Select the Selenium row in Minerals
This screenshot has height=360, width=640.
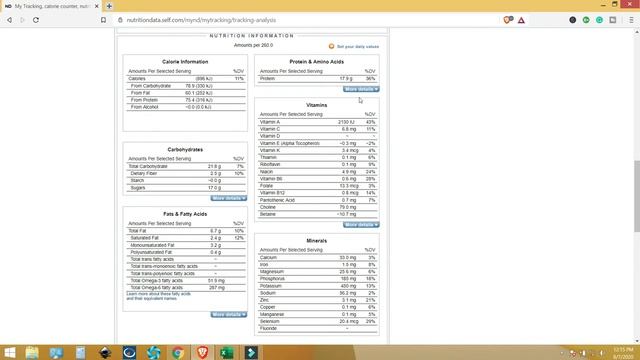pos(318,321)
